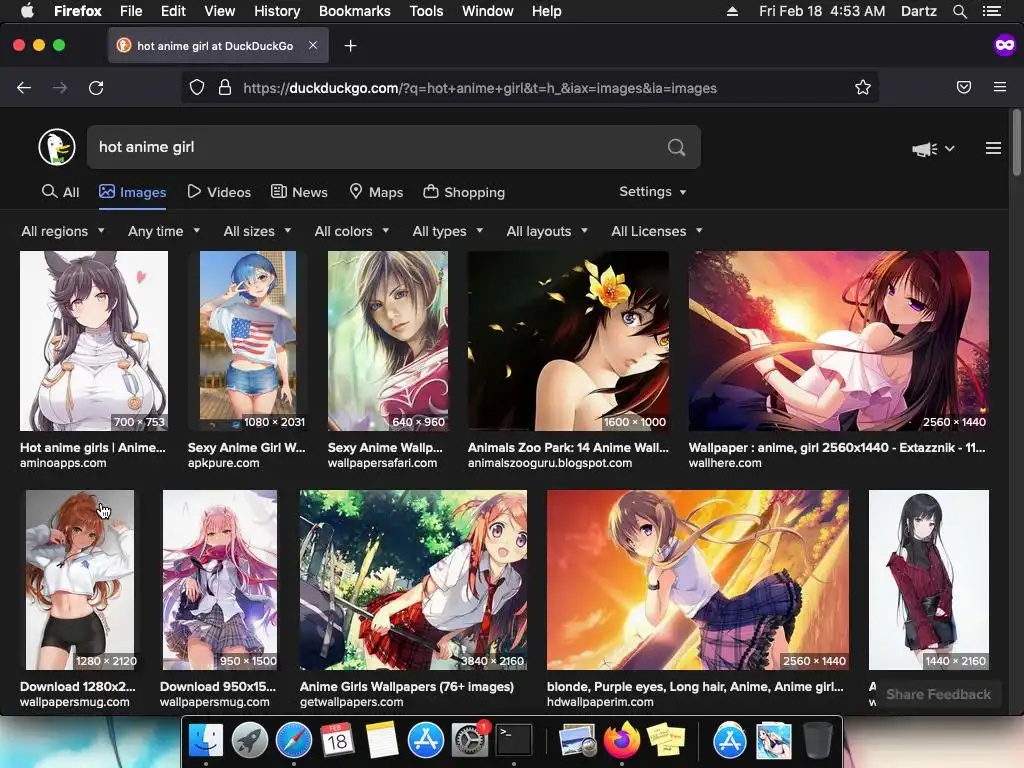Switch to News tab
The image size is (1024, 768).
(299, 192)
